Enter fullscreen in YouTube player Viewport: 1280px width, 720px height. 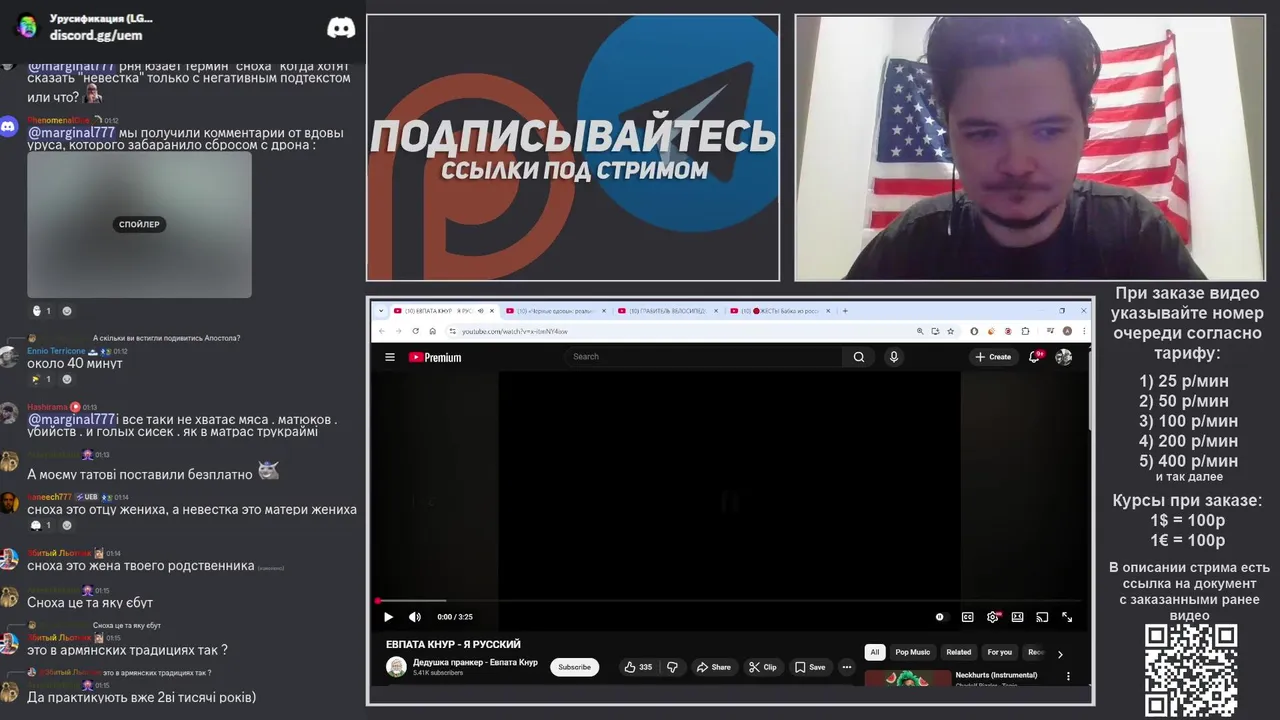click(x=1067, y=617)
